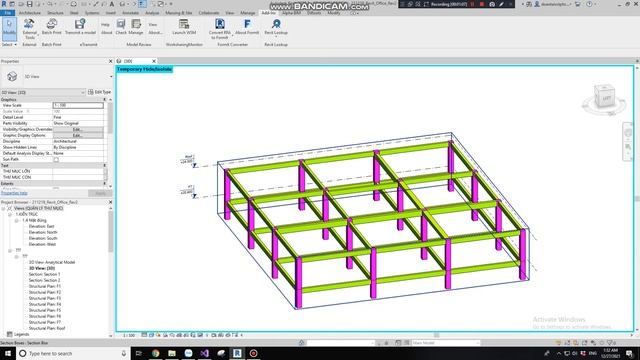Screen dimensions: 640x360
Task: Select the Modify tool in the ribbon
Action: coord(9,29)
